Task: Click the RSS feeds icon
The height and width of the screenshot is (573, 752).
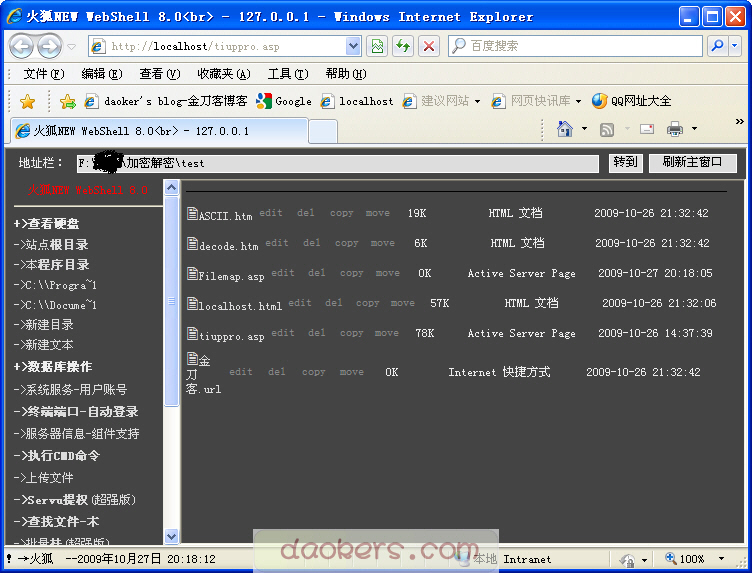Action: [x=607, y=129]
